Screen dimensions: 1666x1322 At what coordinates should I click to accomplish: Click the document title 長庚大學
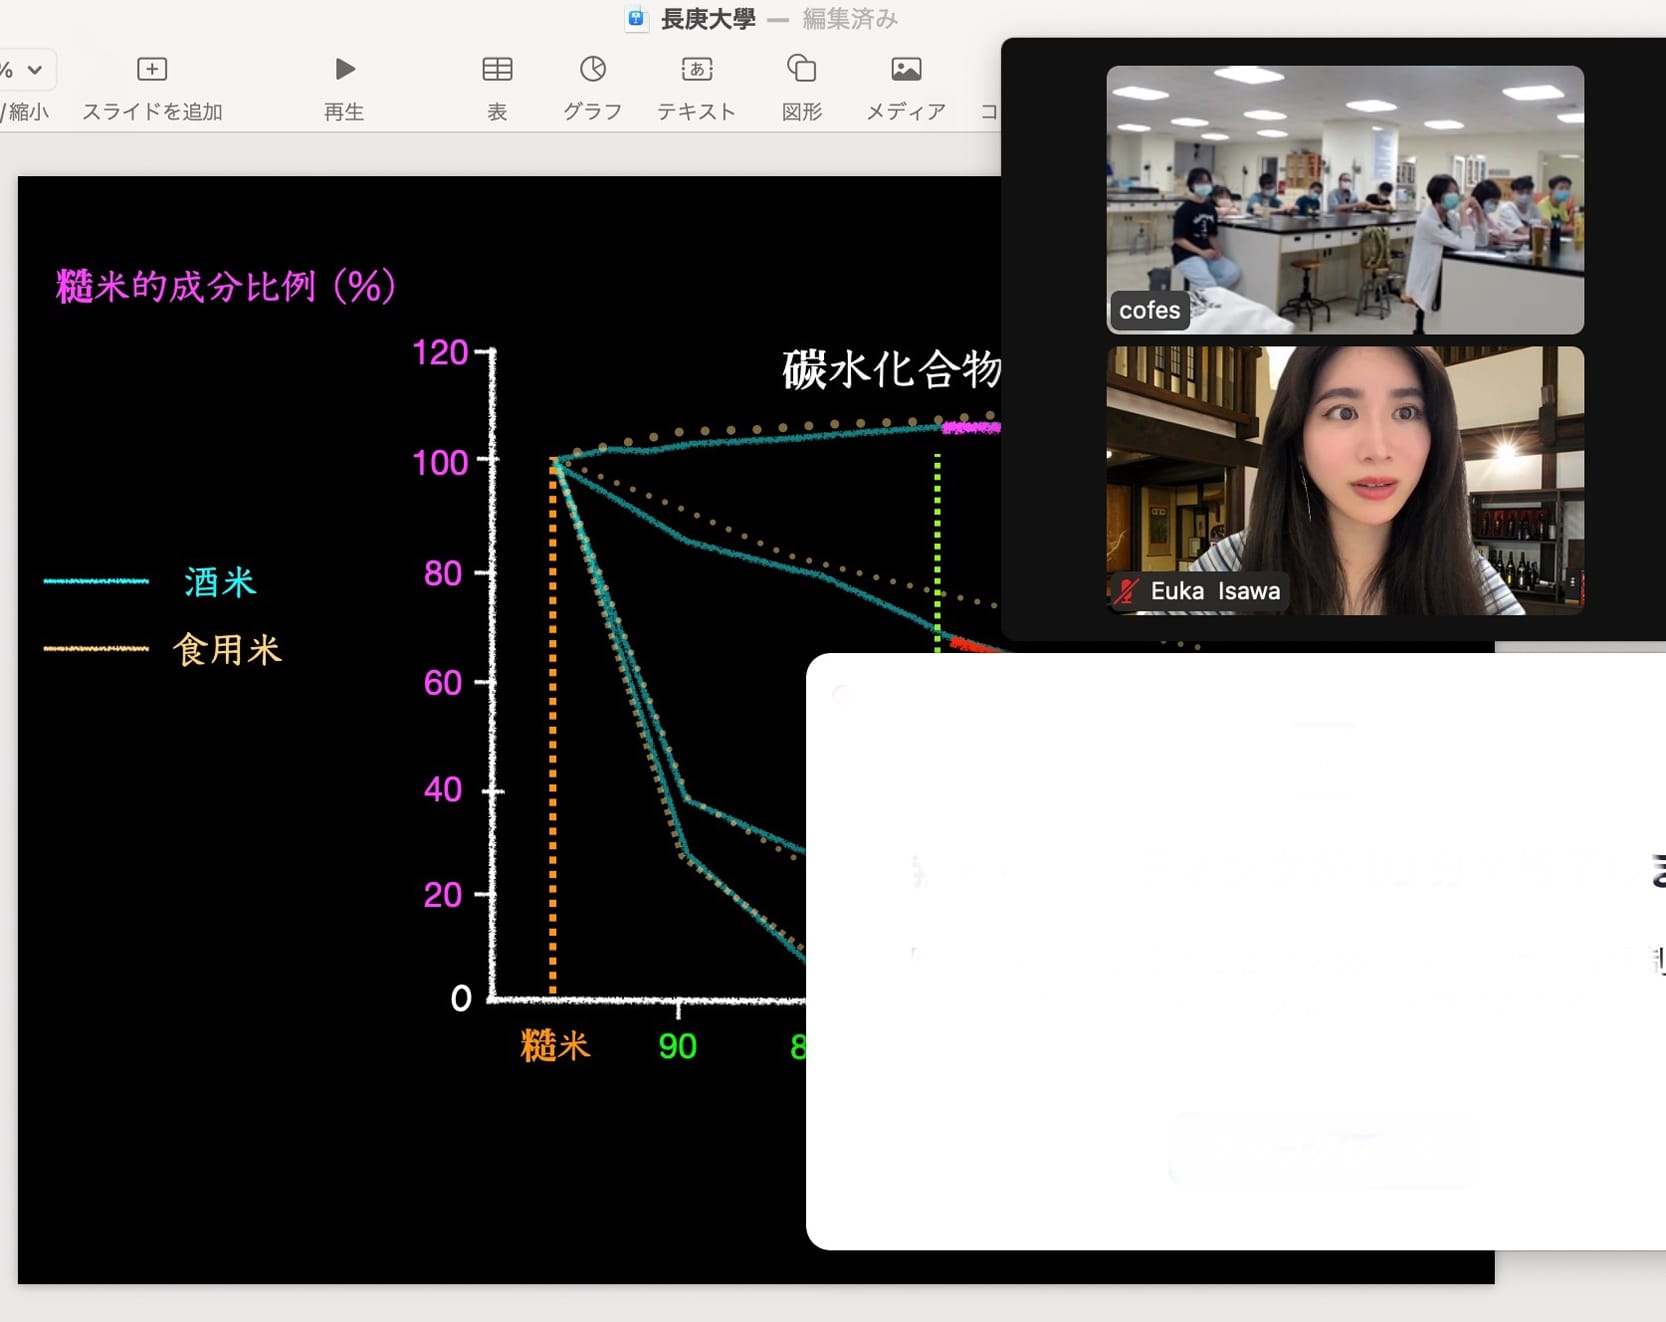708,19
